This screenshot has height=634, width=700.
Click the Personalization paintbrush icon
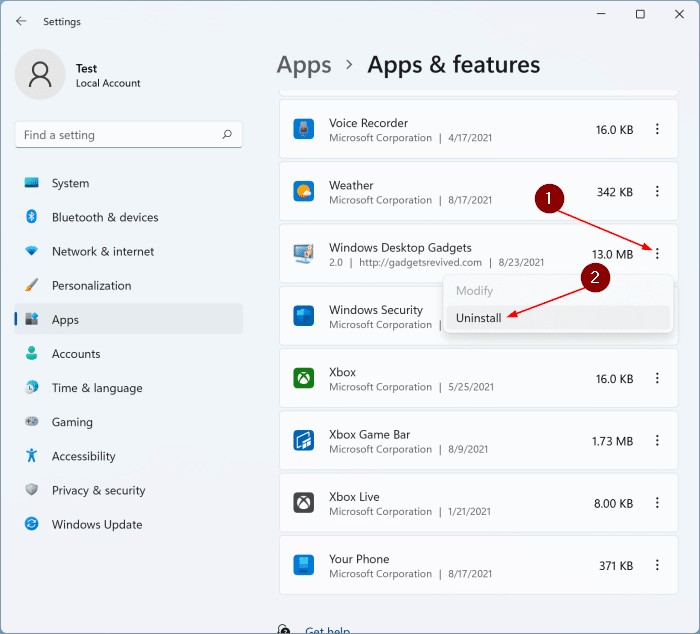[x=32, y=285]
